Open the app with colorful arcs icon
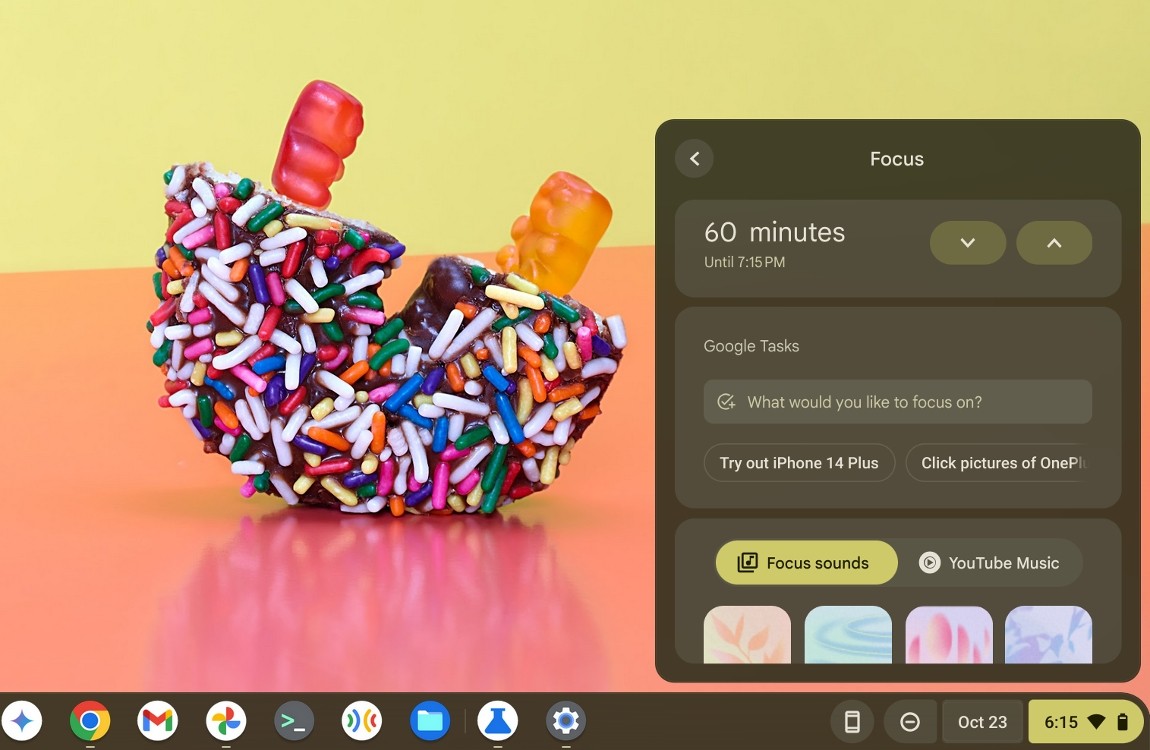The height and width of the screenshot is (750, 1150). click(362, 721)
